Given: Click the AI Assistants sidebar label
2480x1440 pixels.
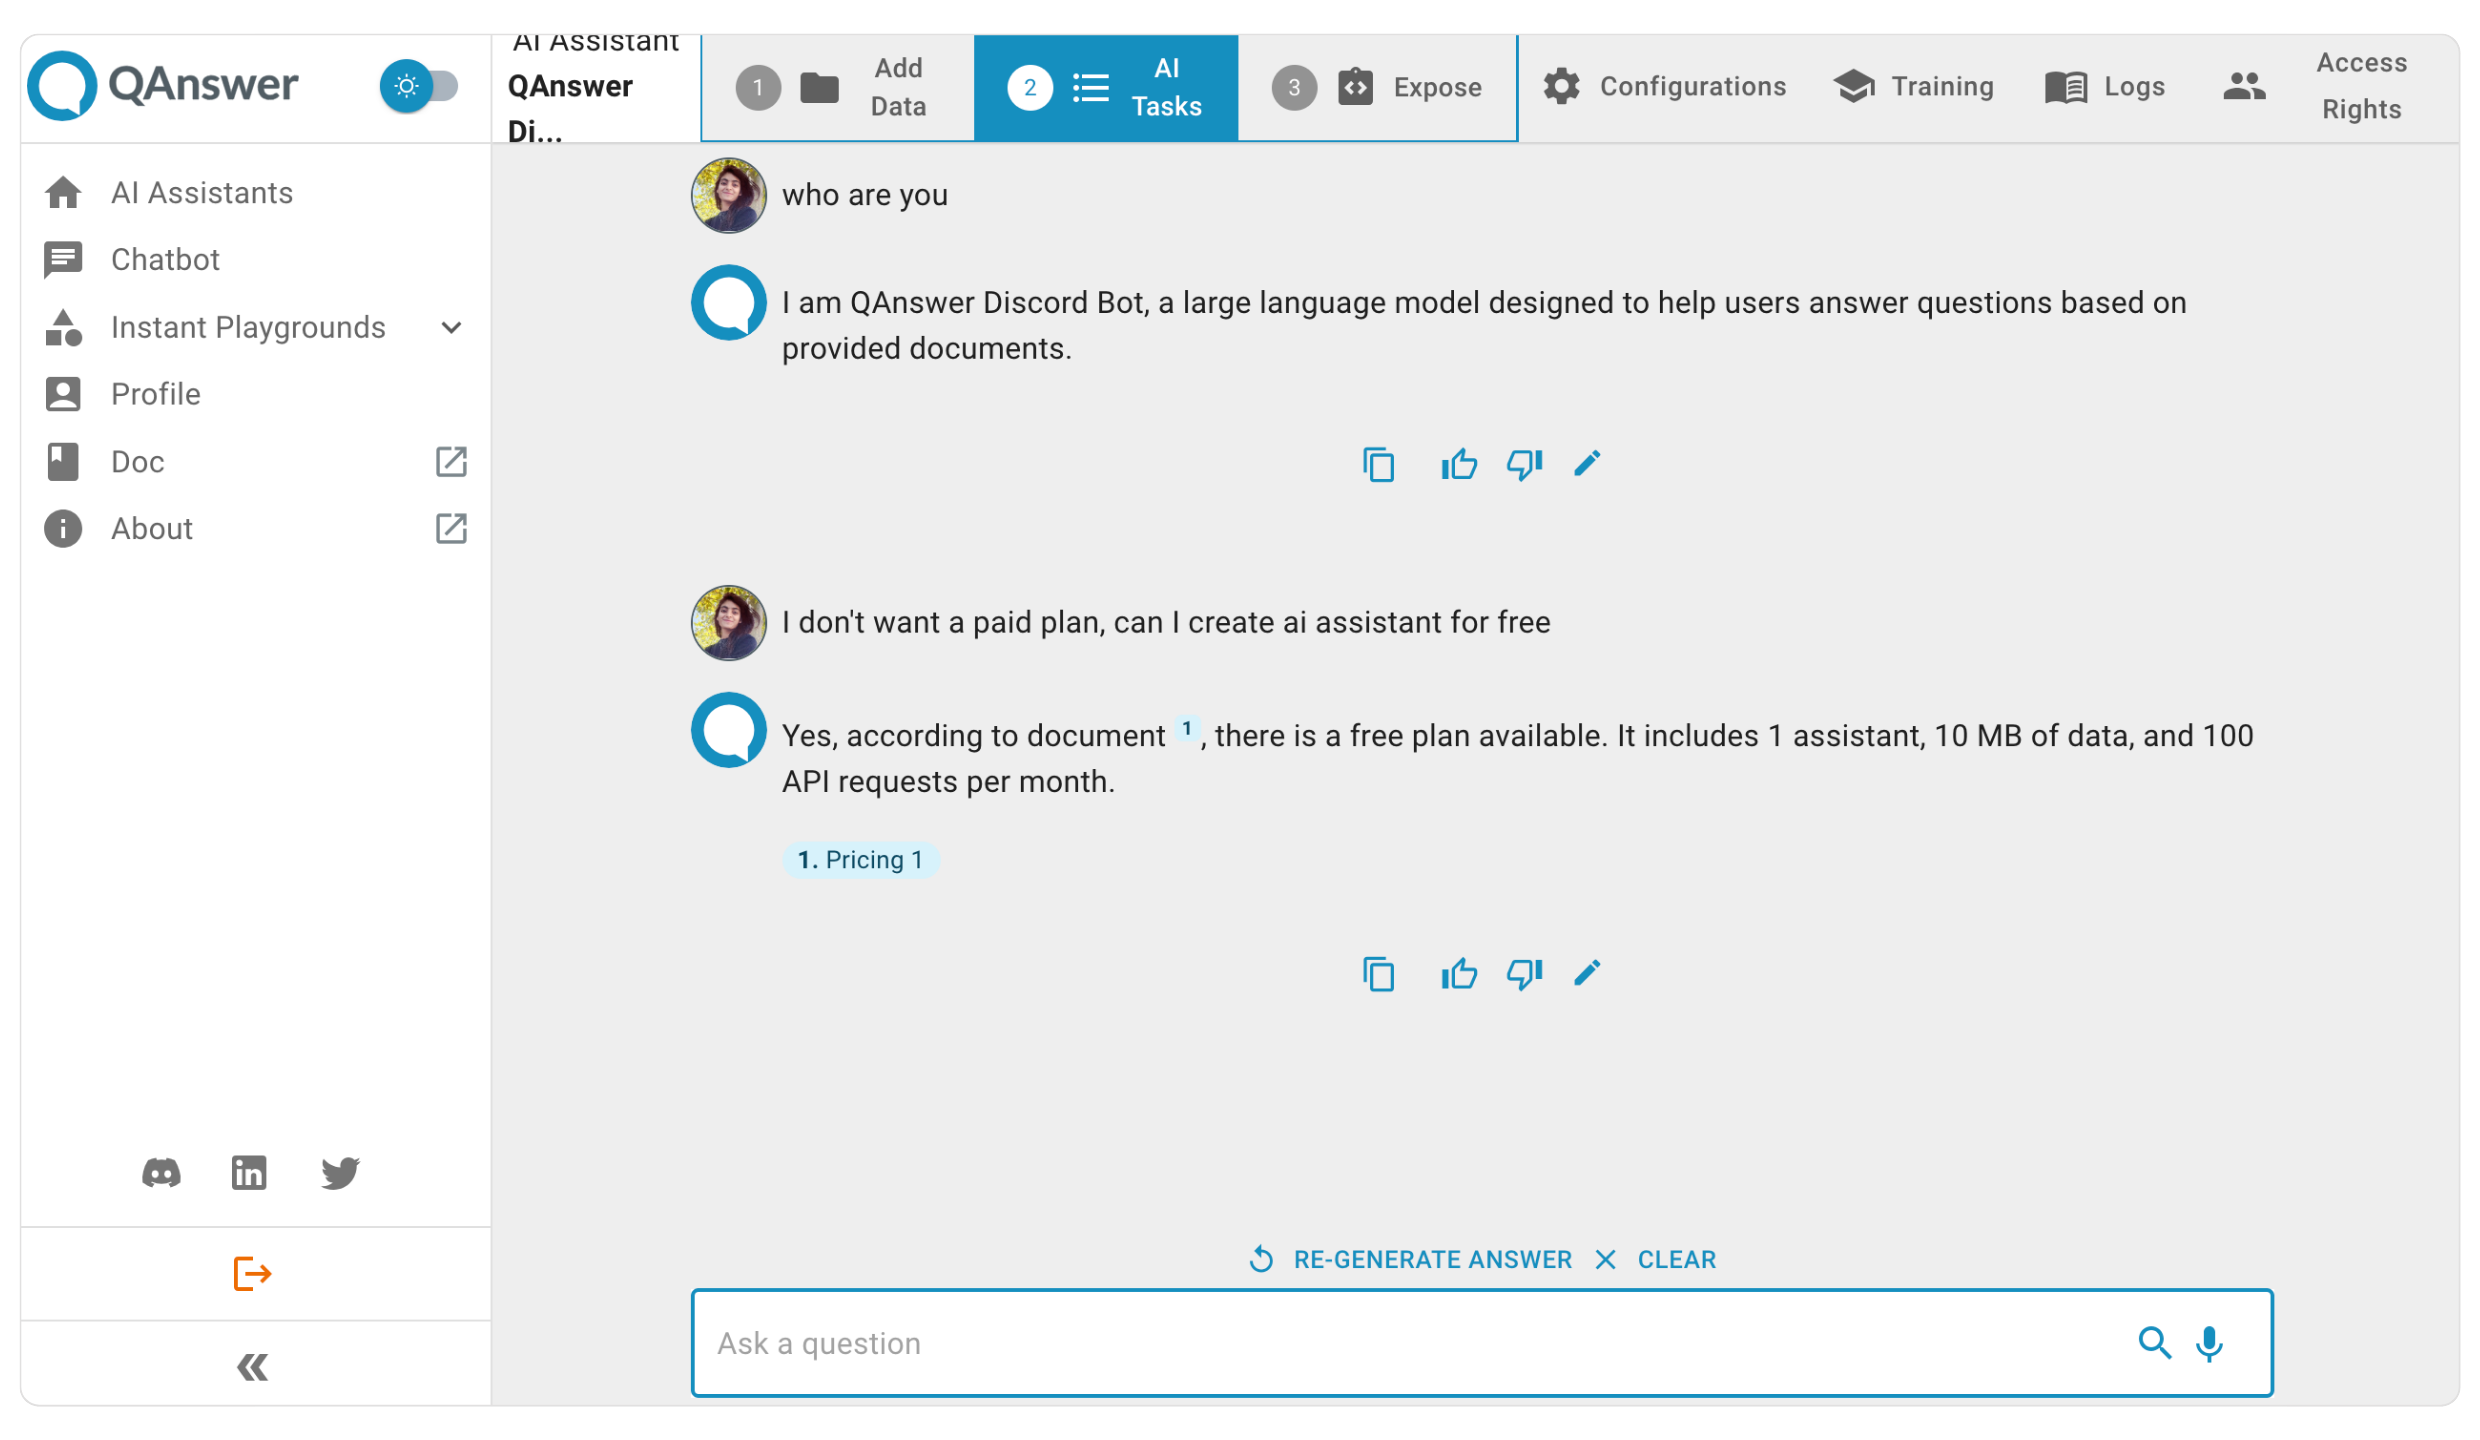Looking at the screenshot, I should point(202,193).
